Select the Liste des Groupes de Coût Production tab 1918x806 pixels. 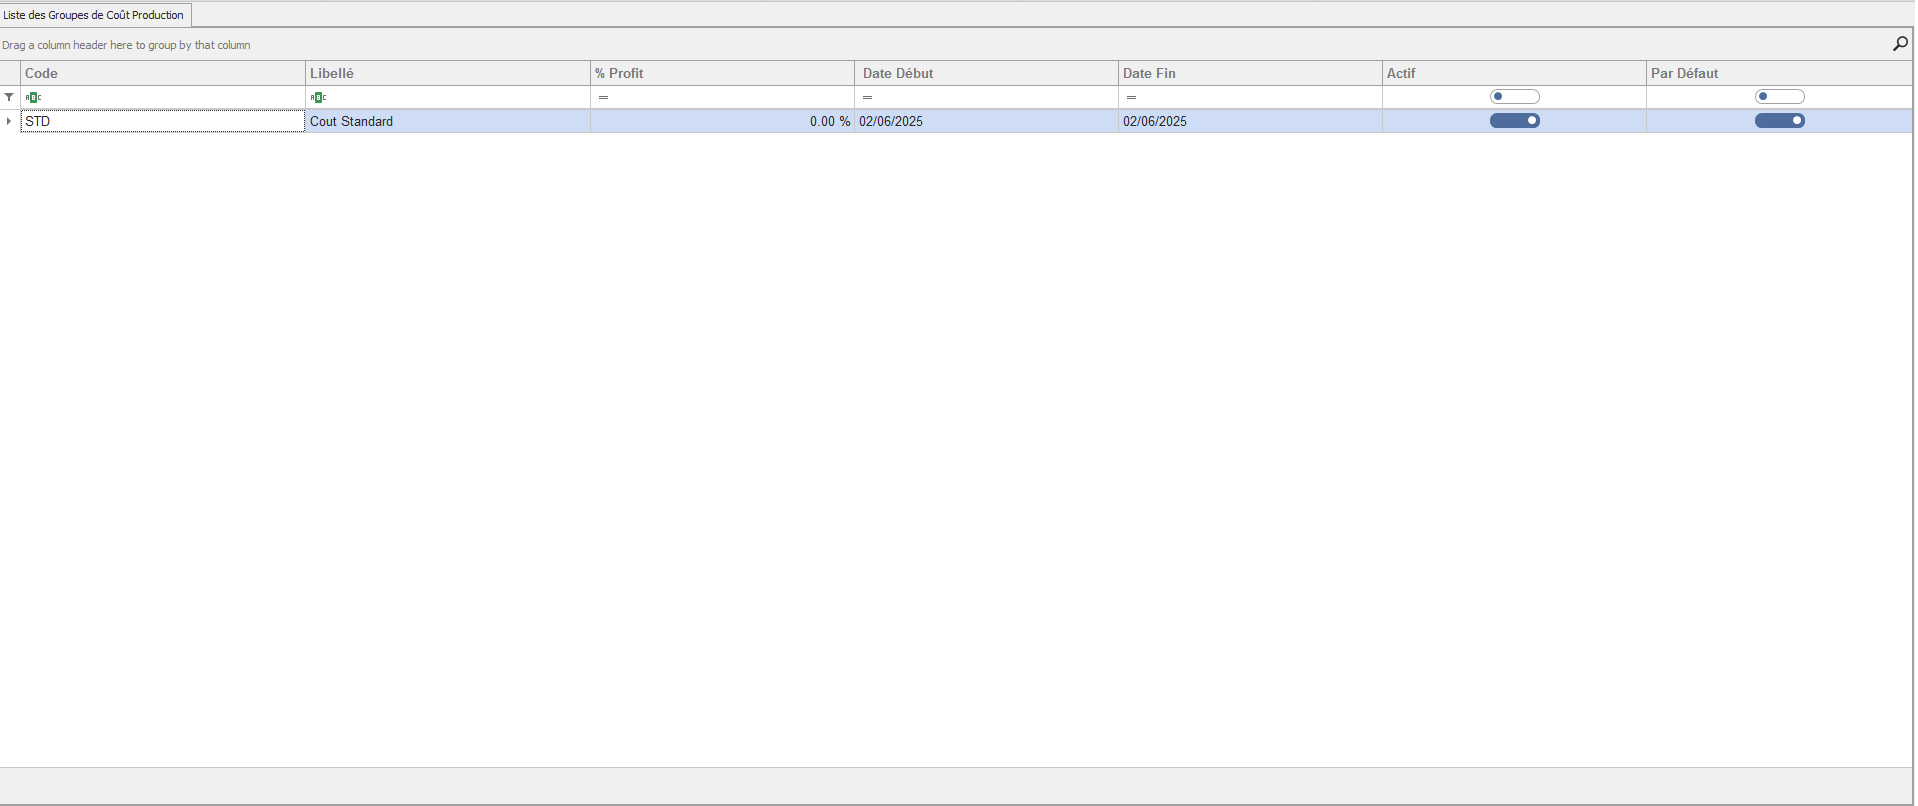[x=94, y=15]
